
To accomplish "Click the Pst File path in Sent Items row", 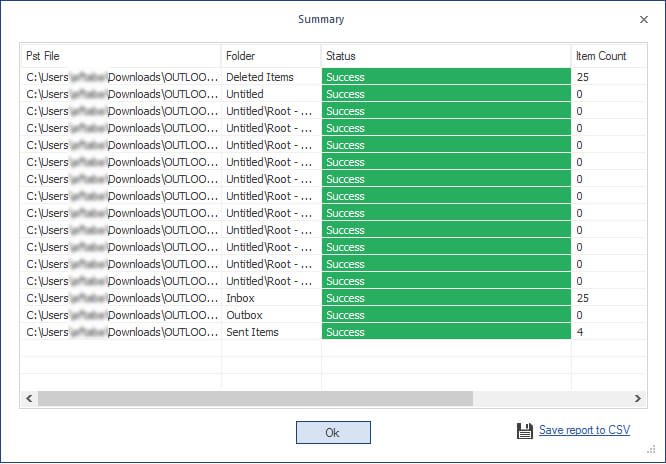I will click(x=122, y=332).
